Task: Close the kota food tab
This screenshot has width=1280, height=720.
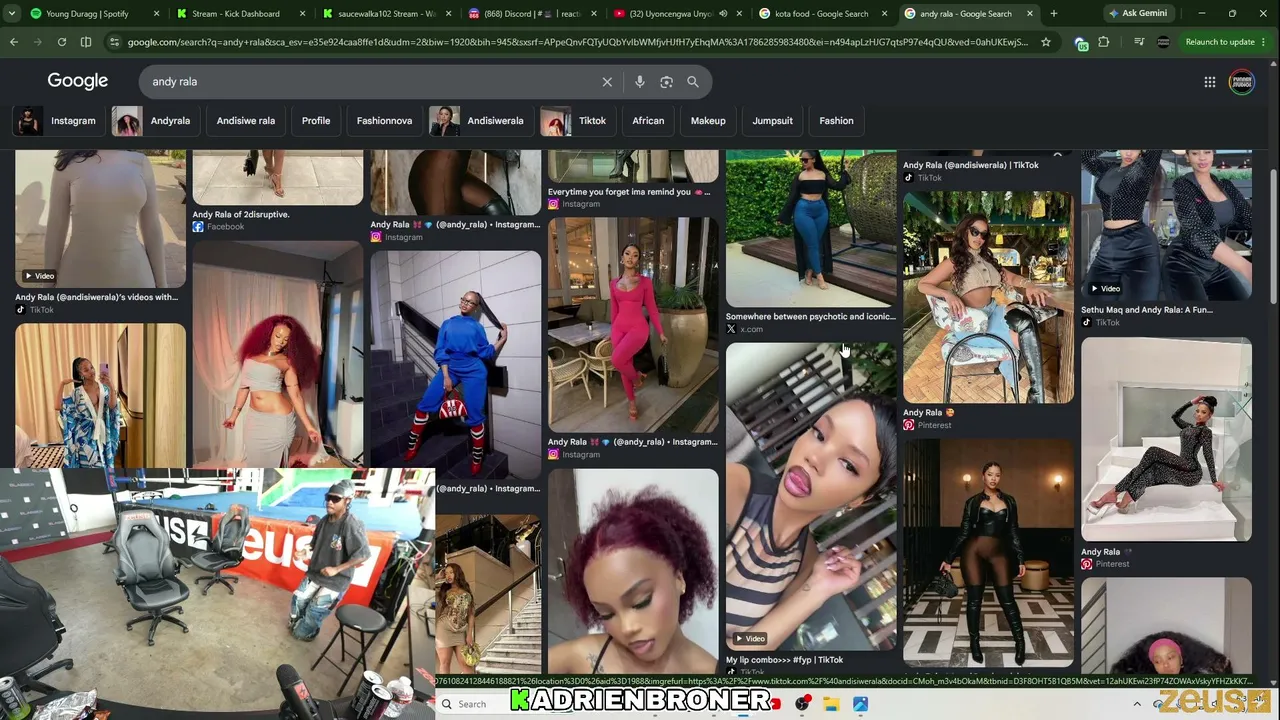Action: pos(883,14)
